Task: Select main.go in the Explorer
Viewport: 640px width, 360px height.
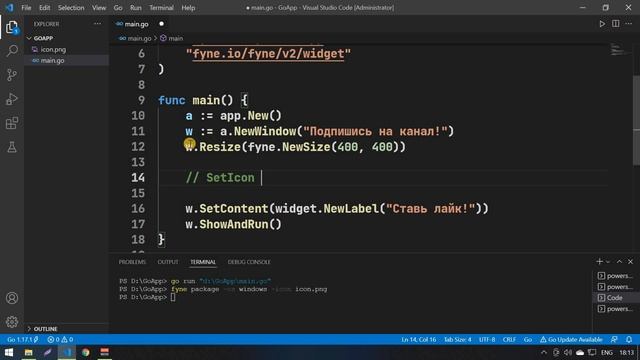Action: (52, 60)
